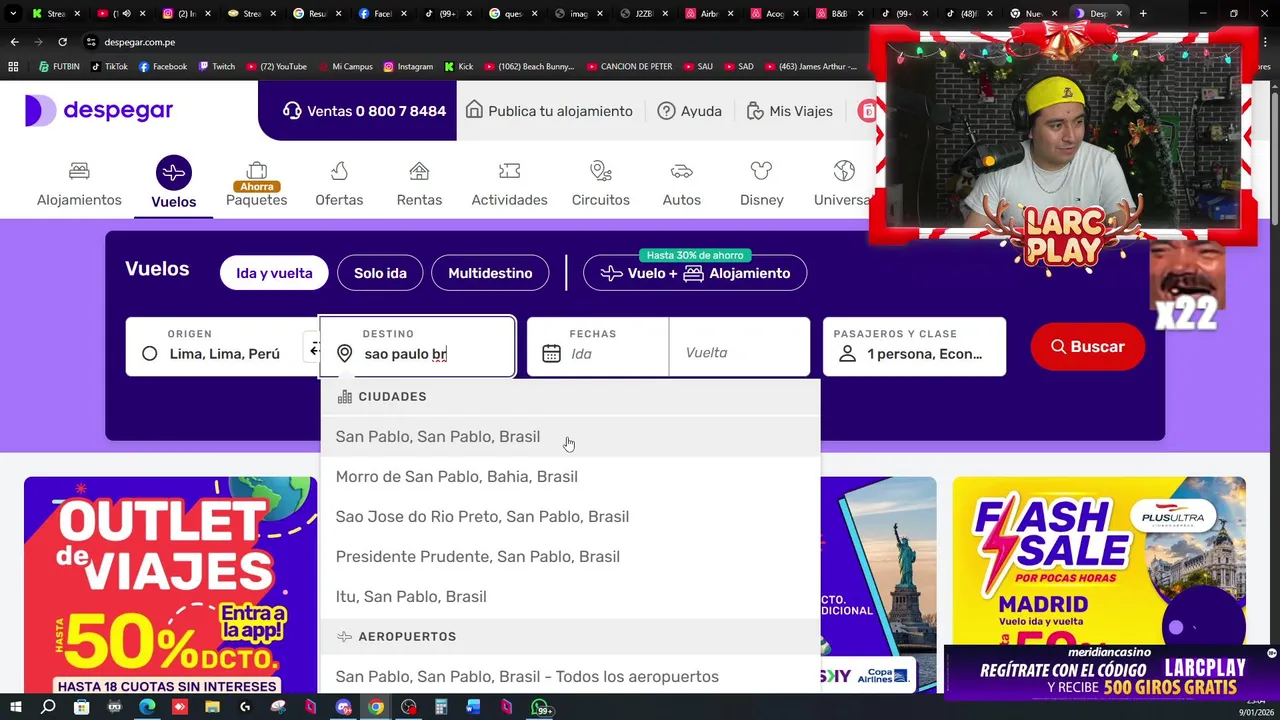Open the Ayuda help link
Screen dimensions: 1280x720
tap(690, 111)
